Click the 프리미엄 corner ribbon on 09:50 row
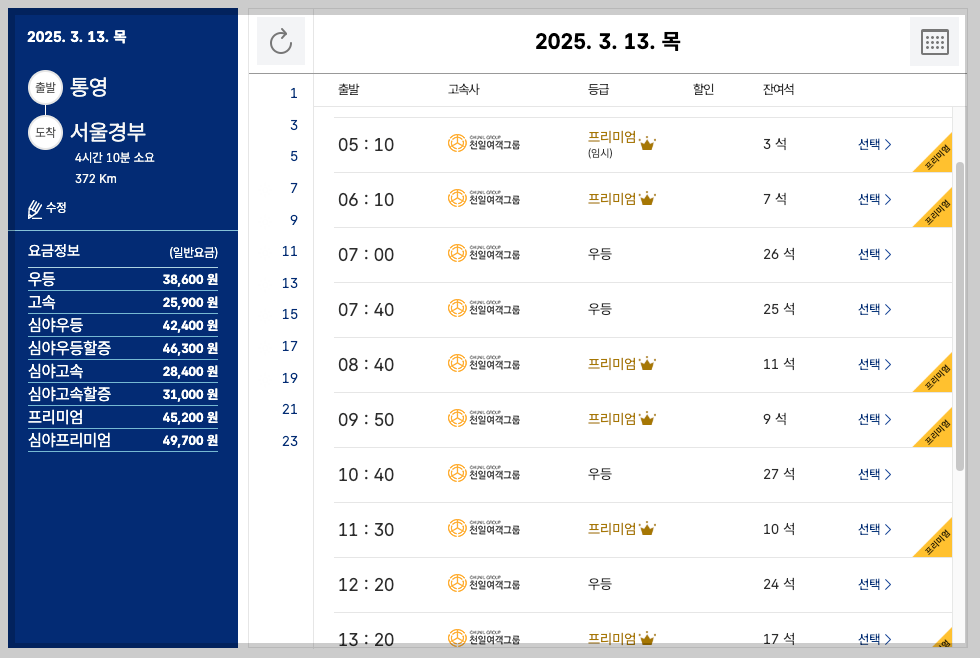980x658 pixels. tap(938, 431)
